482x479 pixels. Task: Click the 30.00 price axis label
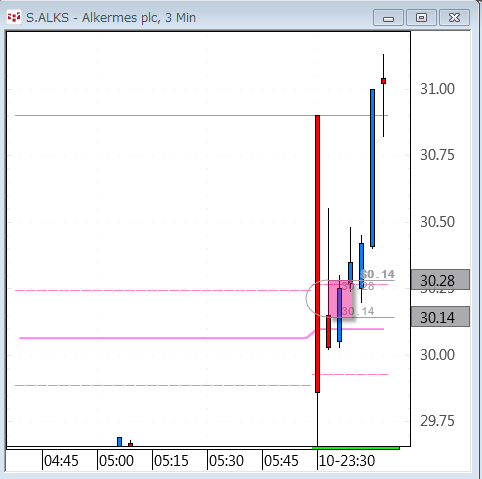437,355
